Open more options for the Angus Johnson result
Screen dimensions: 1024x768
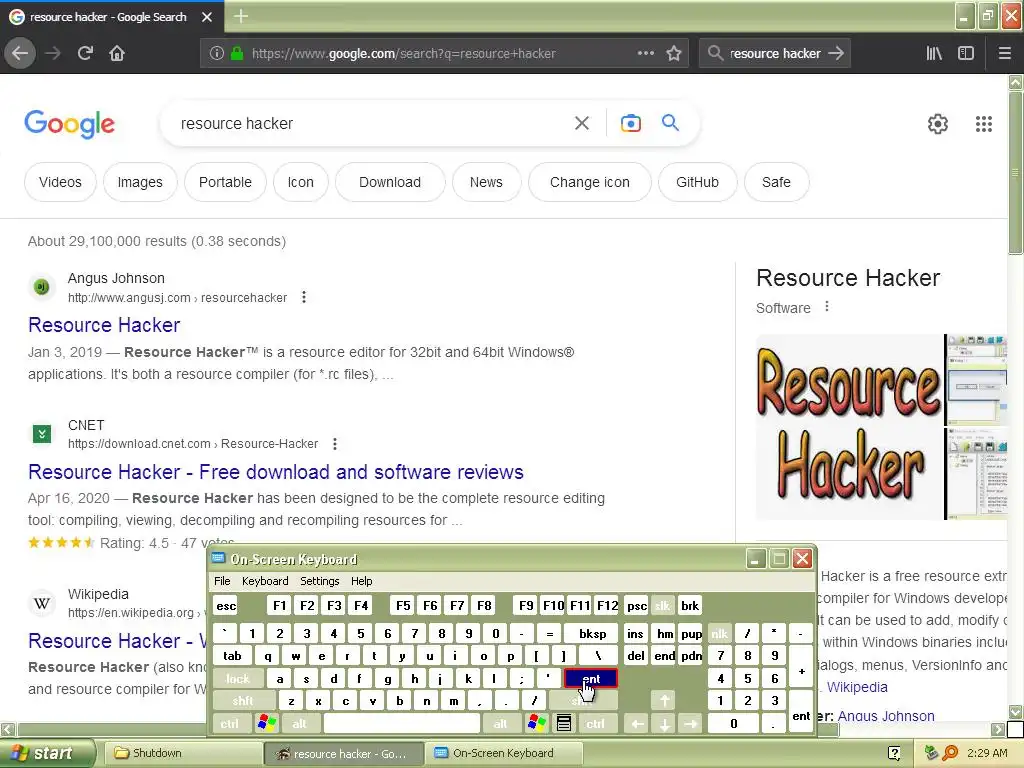point(304,297)
